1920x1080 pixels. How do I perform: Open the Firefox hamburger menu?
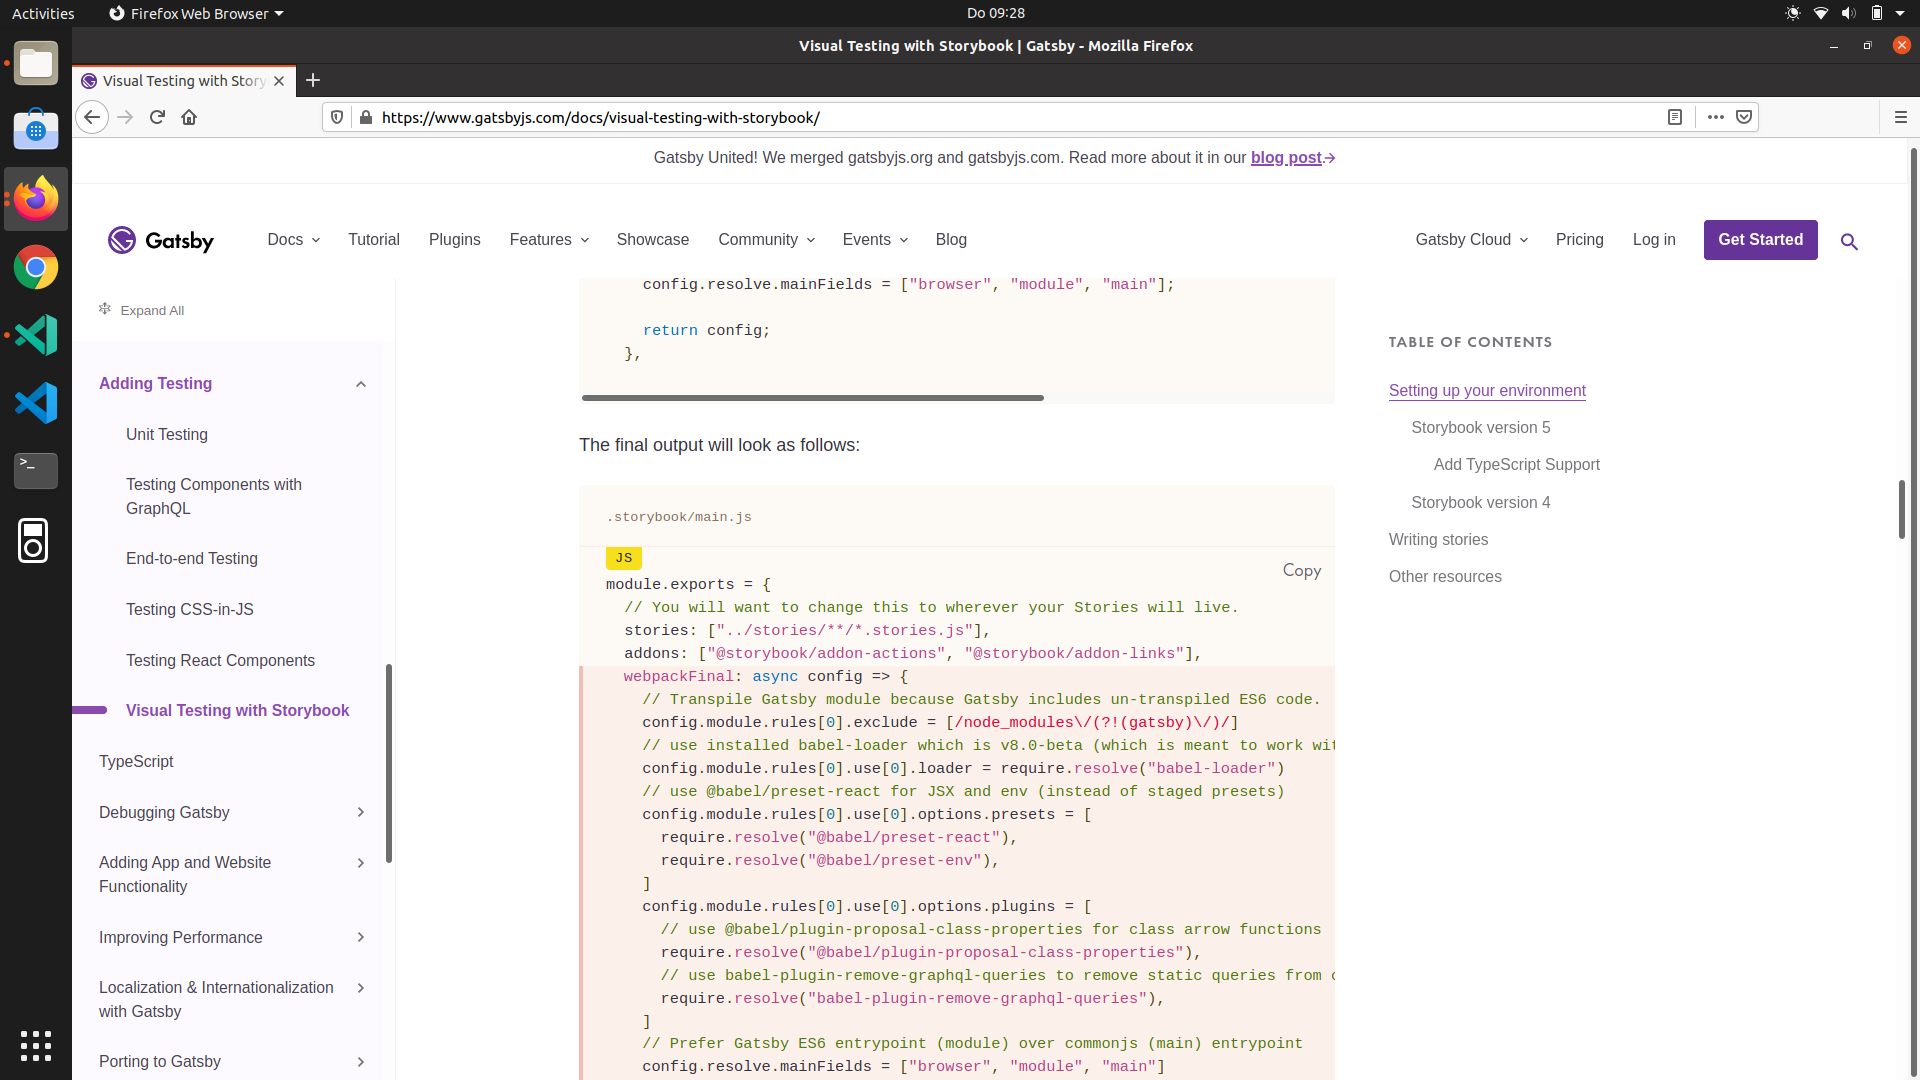[x=1901, y=117]
